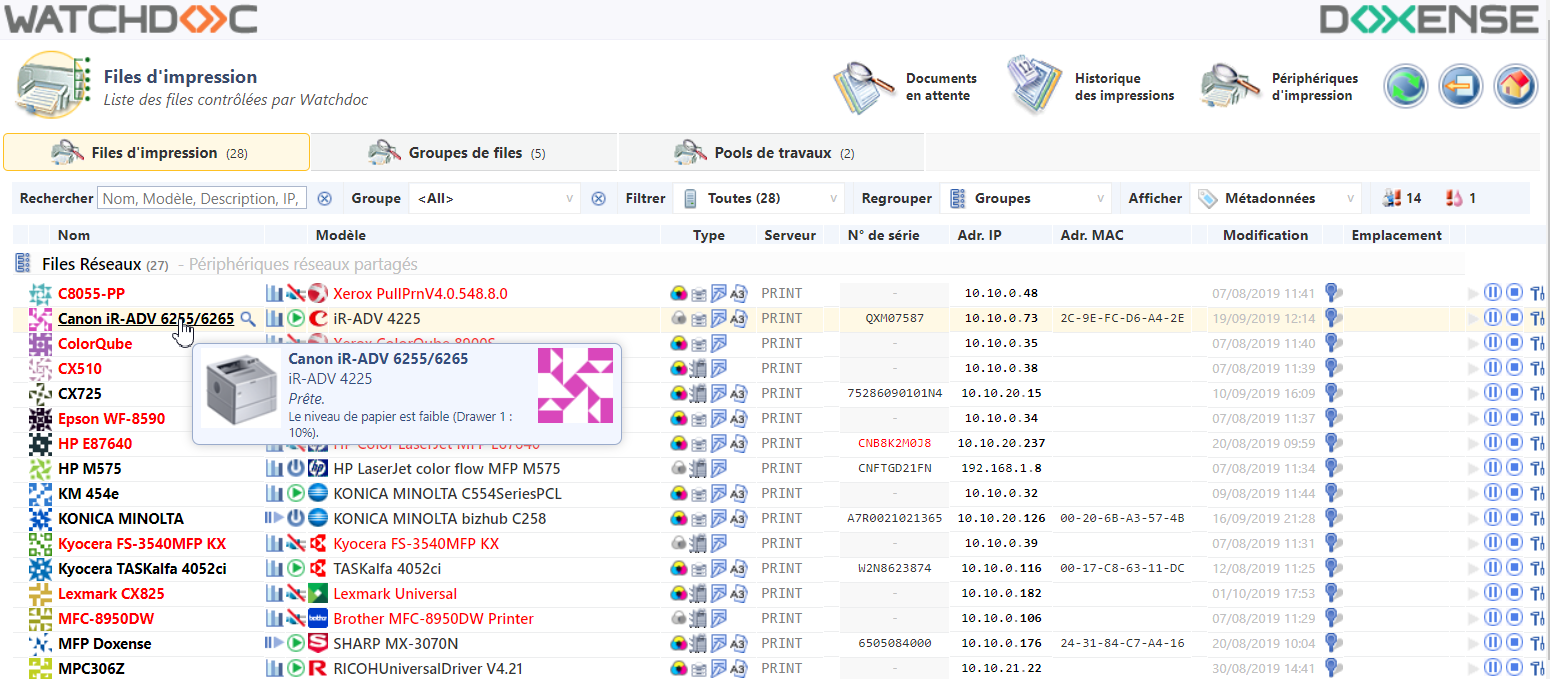Open the statistics chart icon for Kyocera FS-3540MFP KX

click(274, 544)
